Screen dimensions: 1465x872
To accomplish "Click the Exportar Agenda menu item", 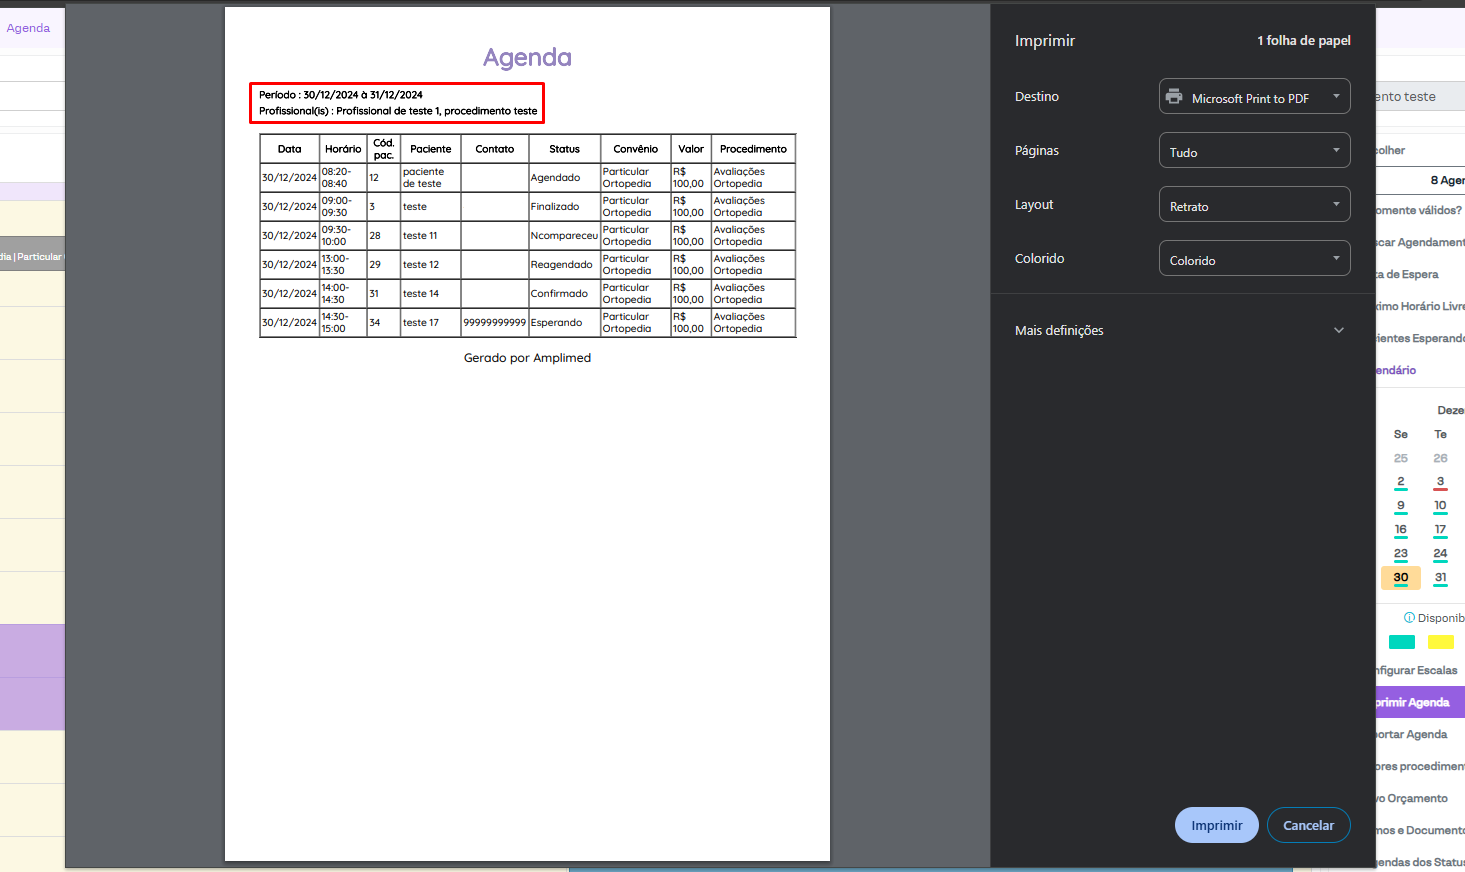I will point(1420,734).
